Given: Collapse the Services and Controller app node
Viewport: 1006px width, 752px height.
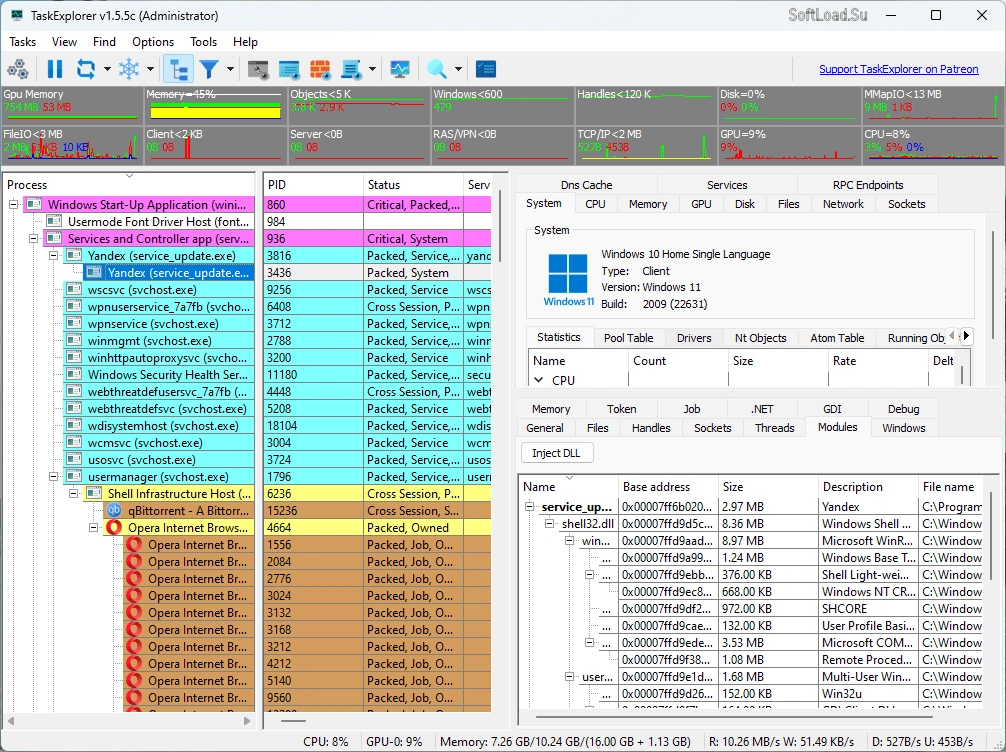Looking at the screenshot, I should 33,239.
